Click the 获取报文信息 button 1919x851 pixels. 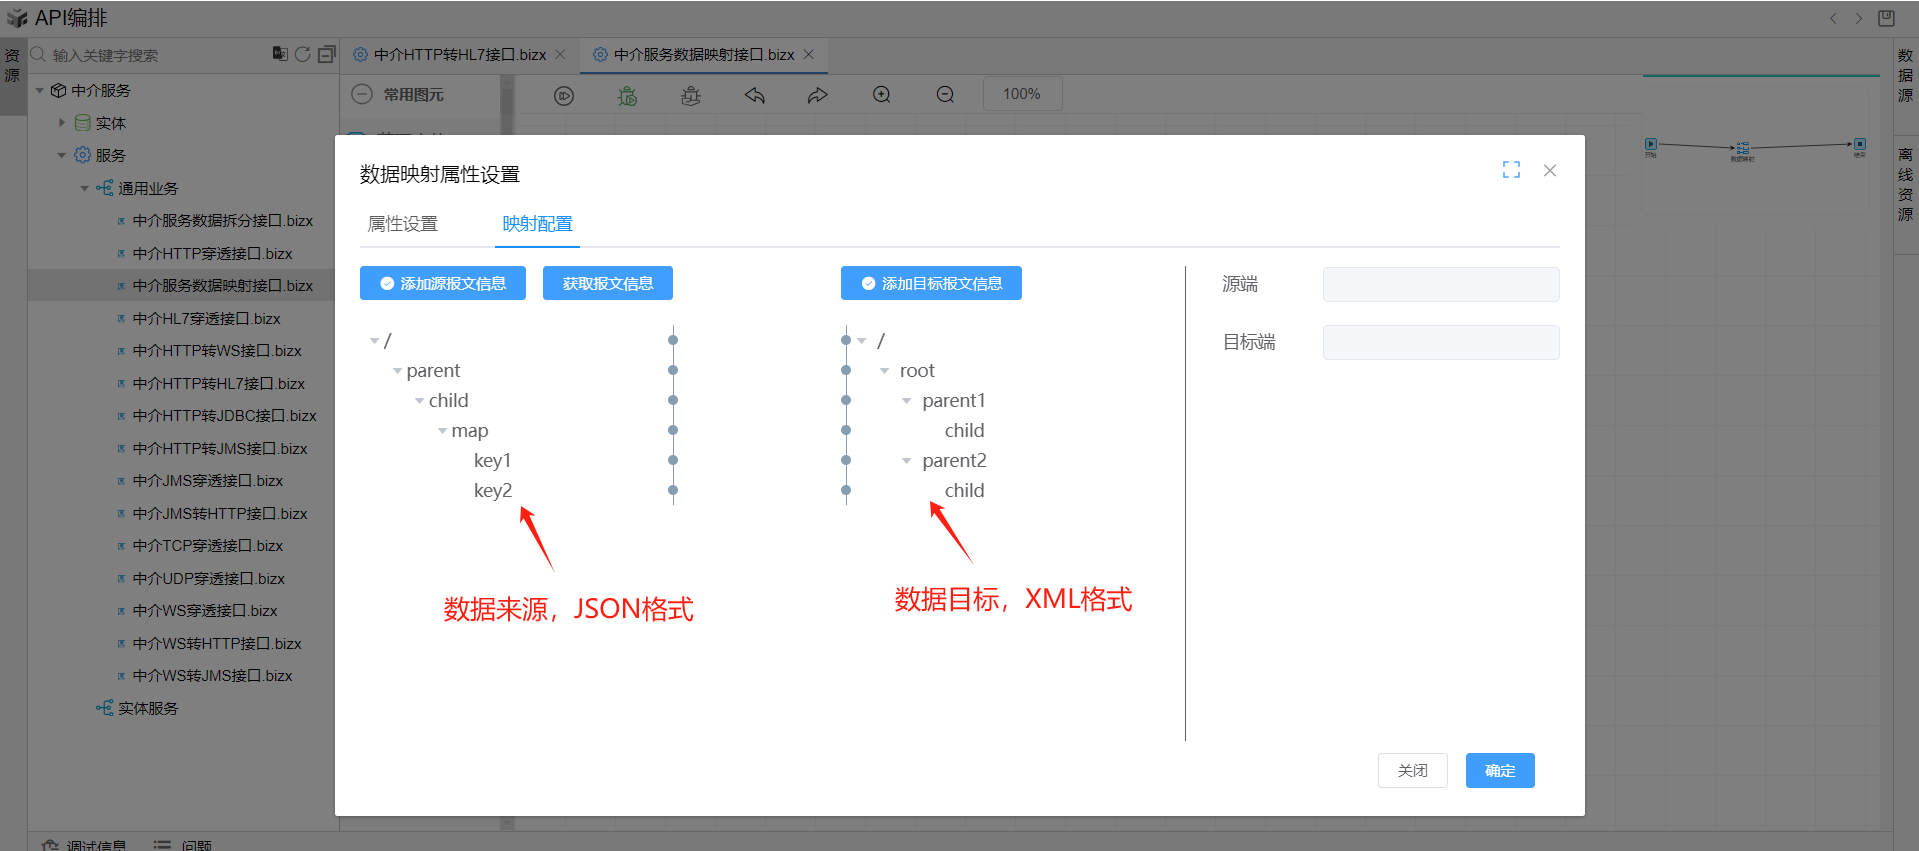pos(607,283)
